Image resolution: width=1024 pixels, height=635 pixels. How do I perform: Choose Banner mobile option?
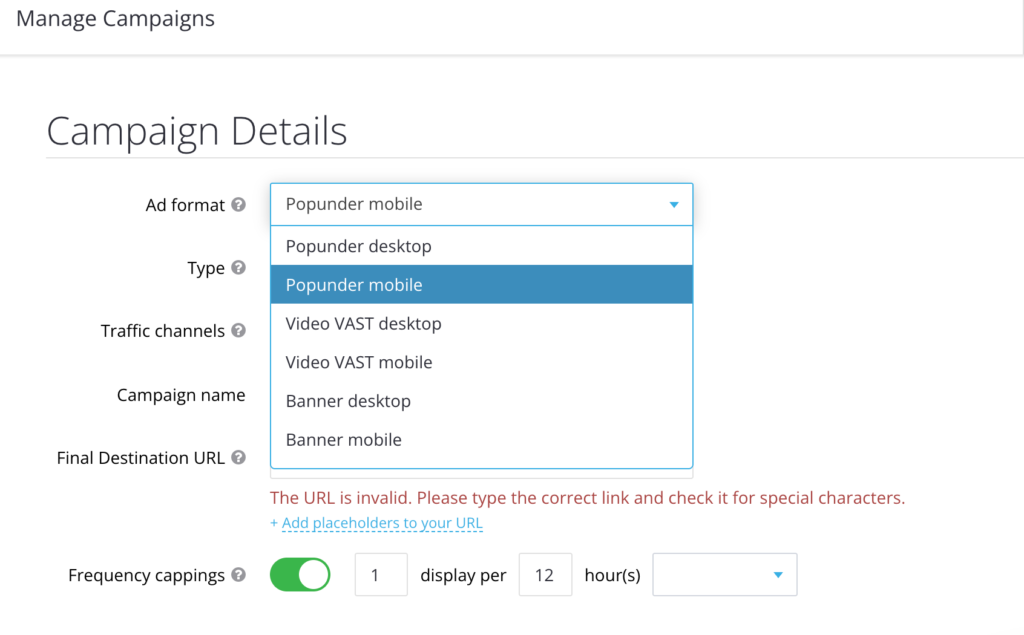(481, 439)
